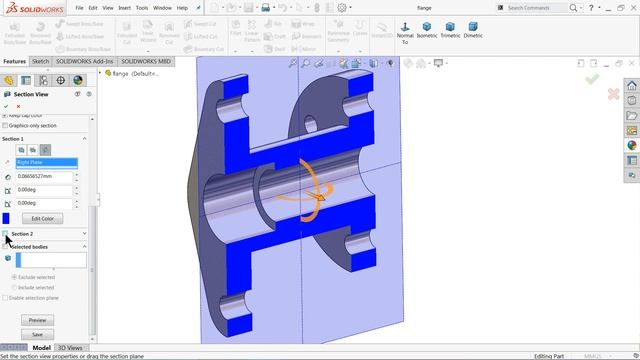Open the Insert menu
640x360 pixels.
(124, 8)
